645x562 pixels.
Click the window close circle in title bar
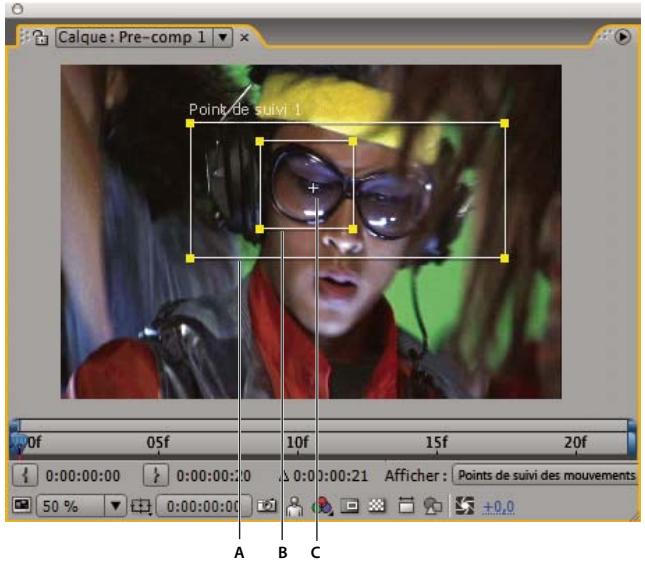17,9
